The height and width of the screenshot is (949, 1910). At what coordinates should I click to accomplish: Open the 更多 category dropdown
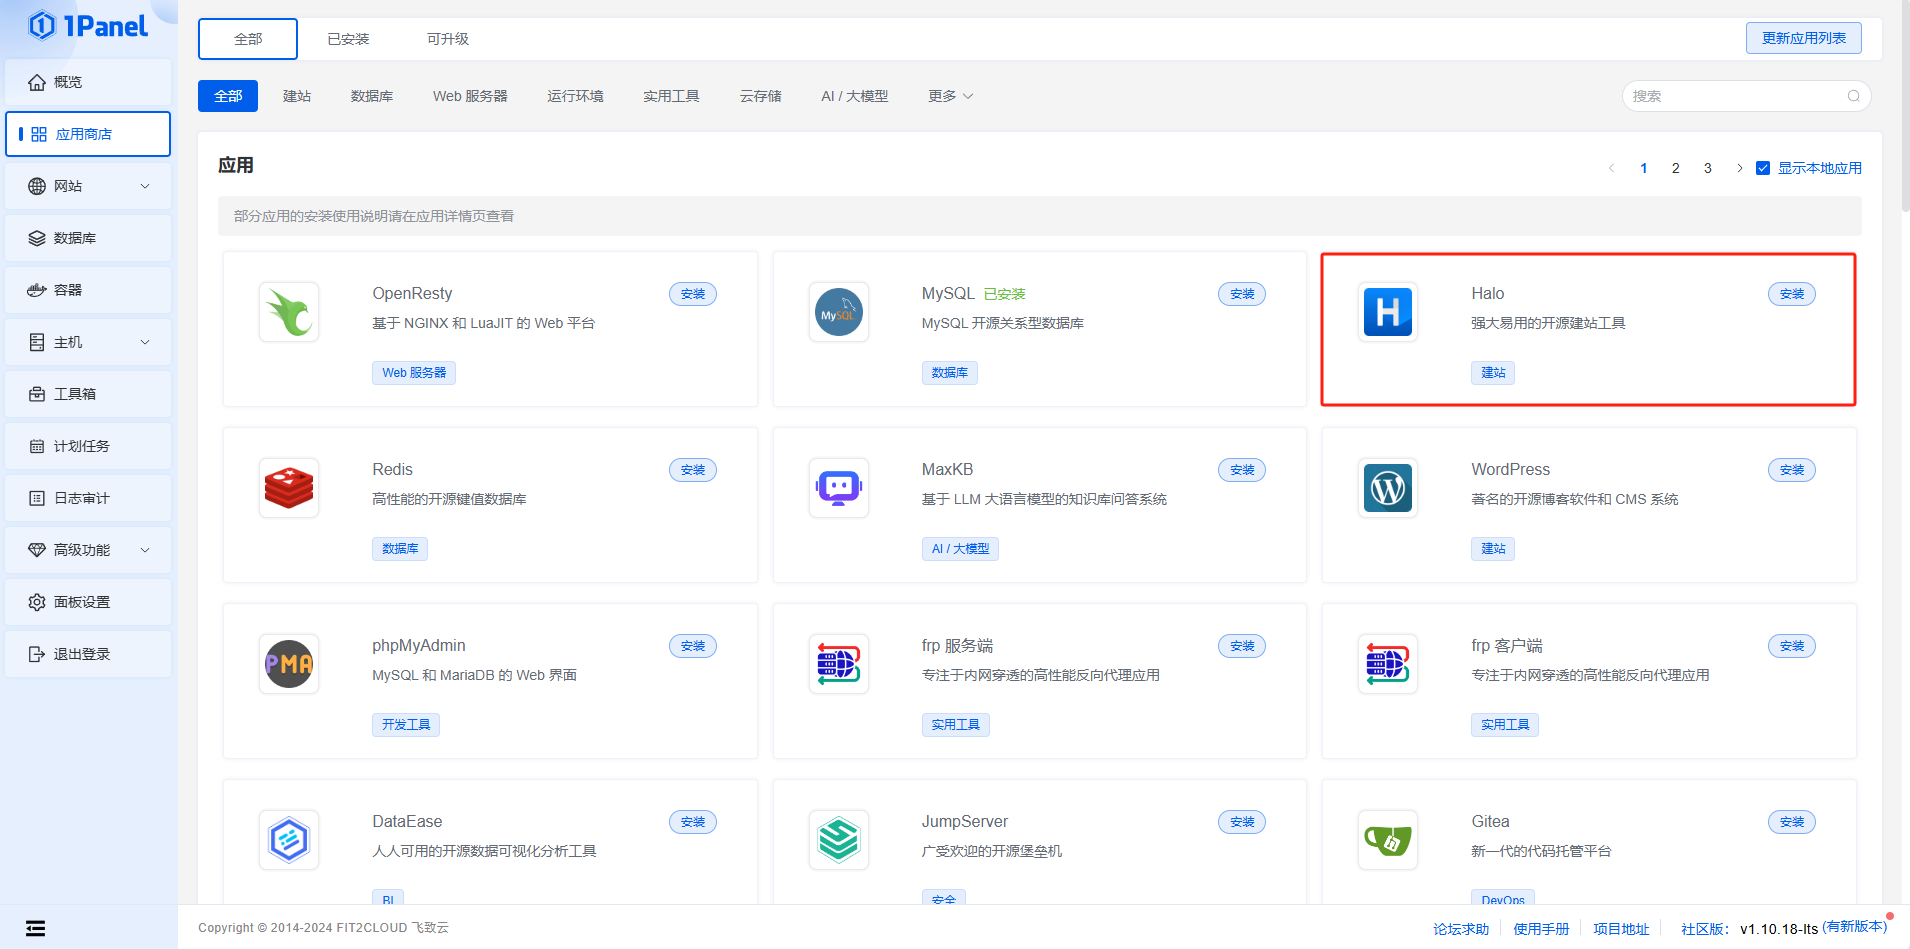pyautogui.click(x=950, y=96)
